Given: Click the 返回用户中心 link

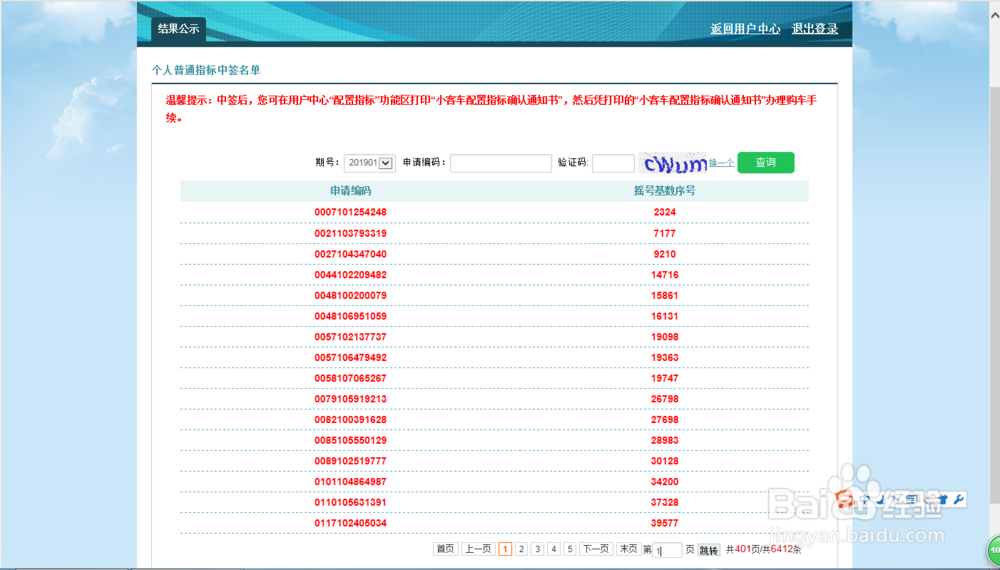Looking at the screenshot, I should point(746,29).
